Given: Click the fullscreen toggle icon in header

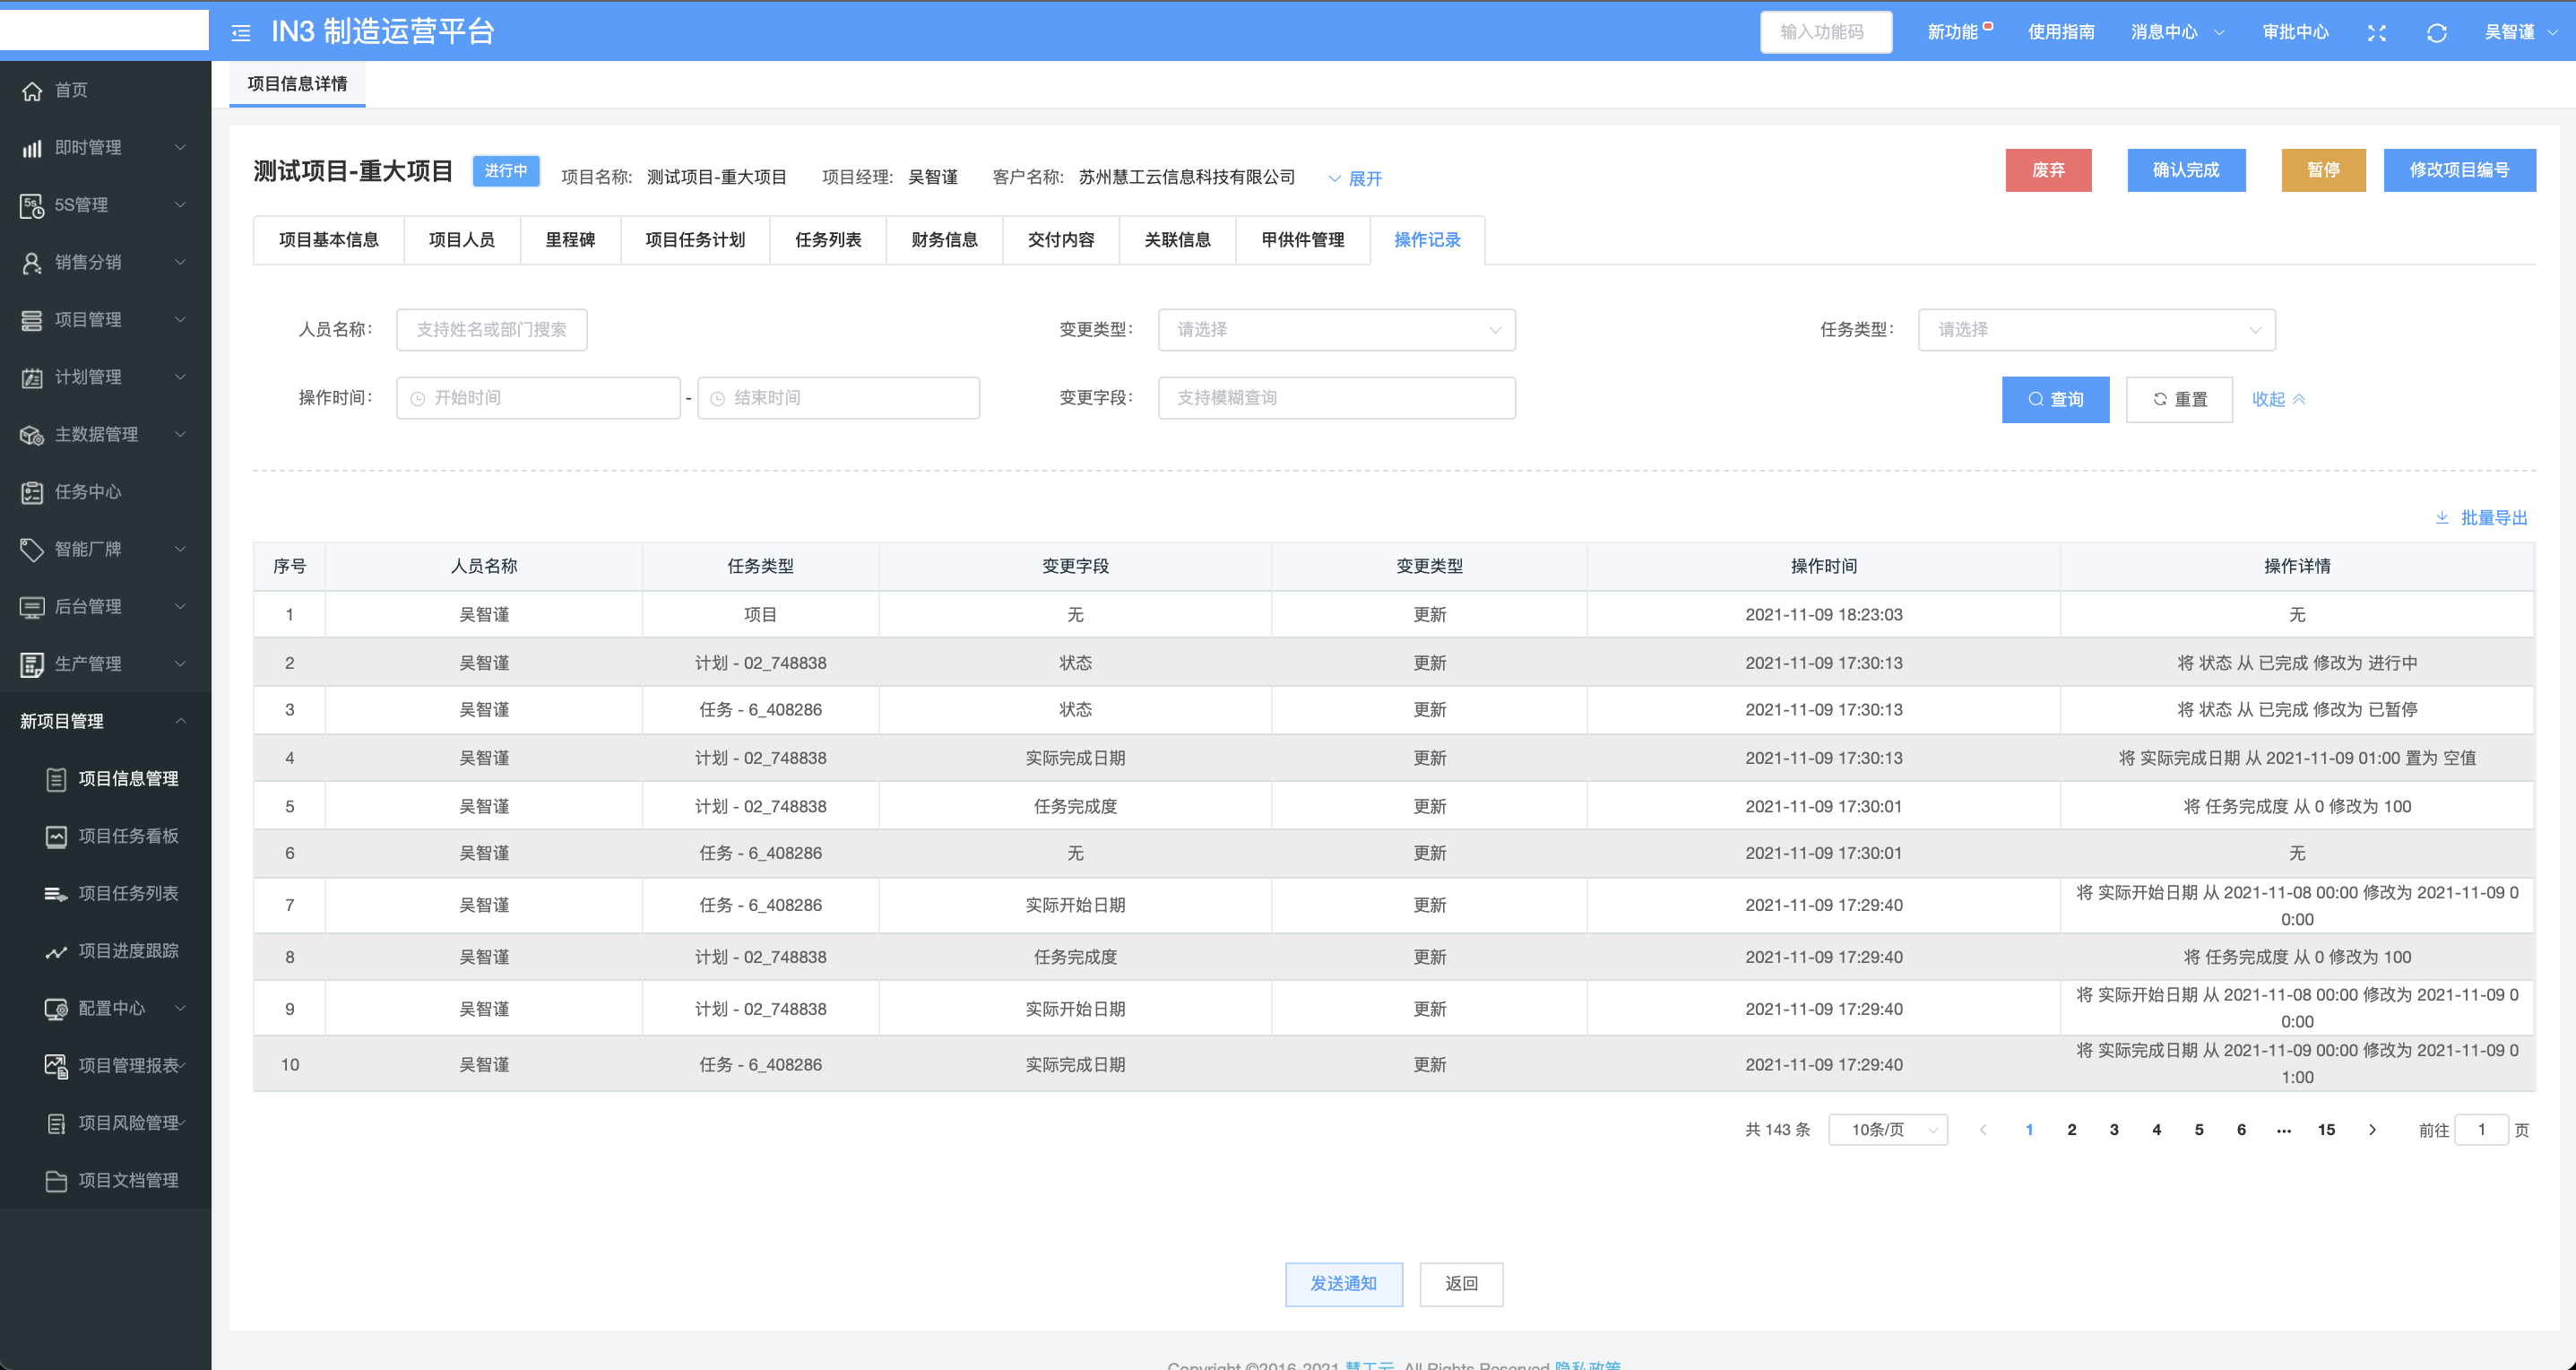Looking at the screenshot, I should 2377,33.
